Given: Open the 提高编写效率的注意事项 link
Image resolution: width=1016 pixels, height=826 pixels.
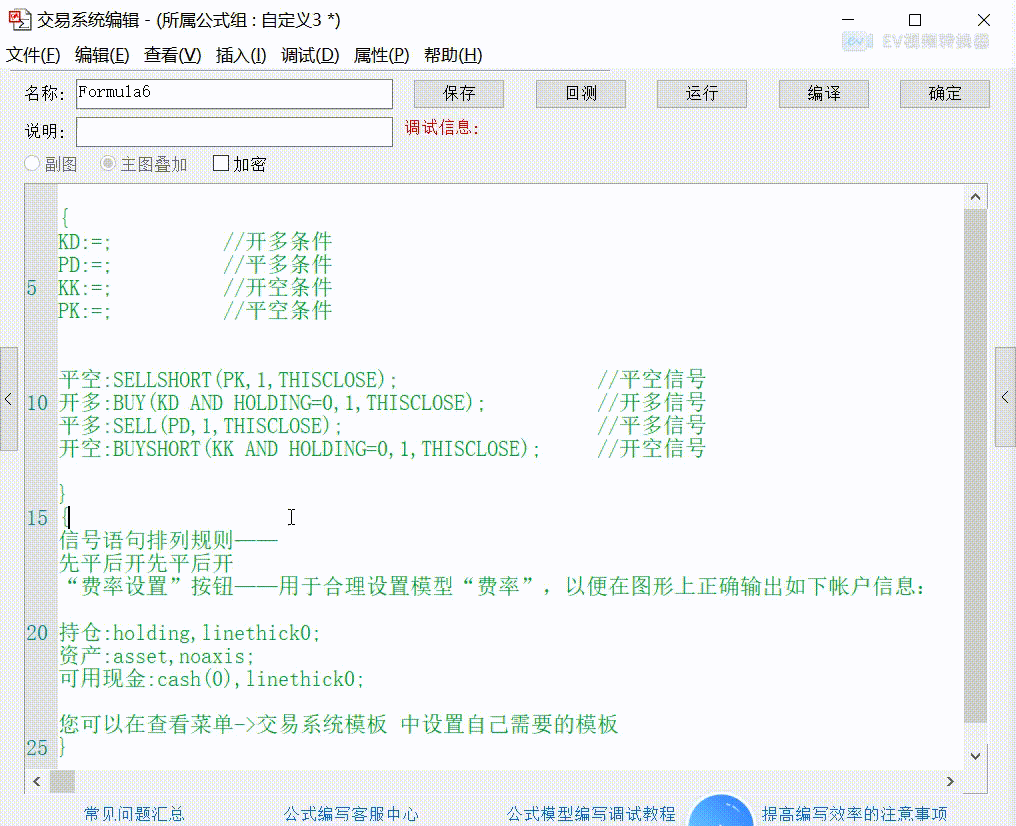Looking at the screenshot, I should tap(854, 814).
